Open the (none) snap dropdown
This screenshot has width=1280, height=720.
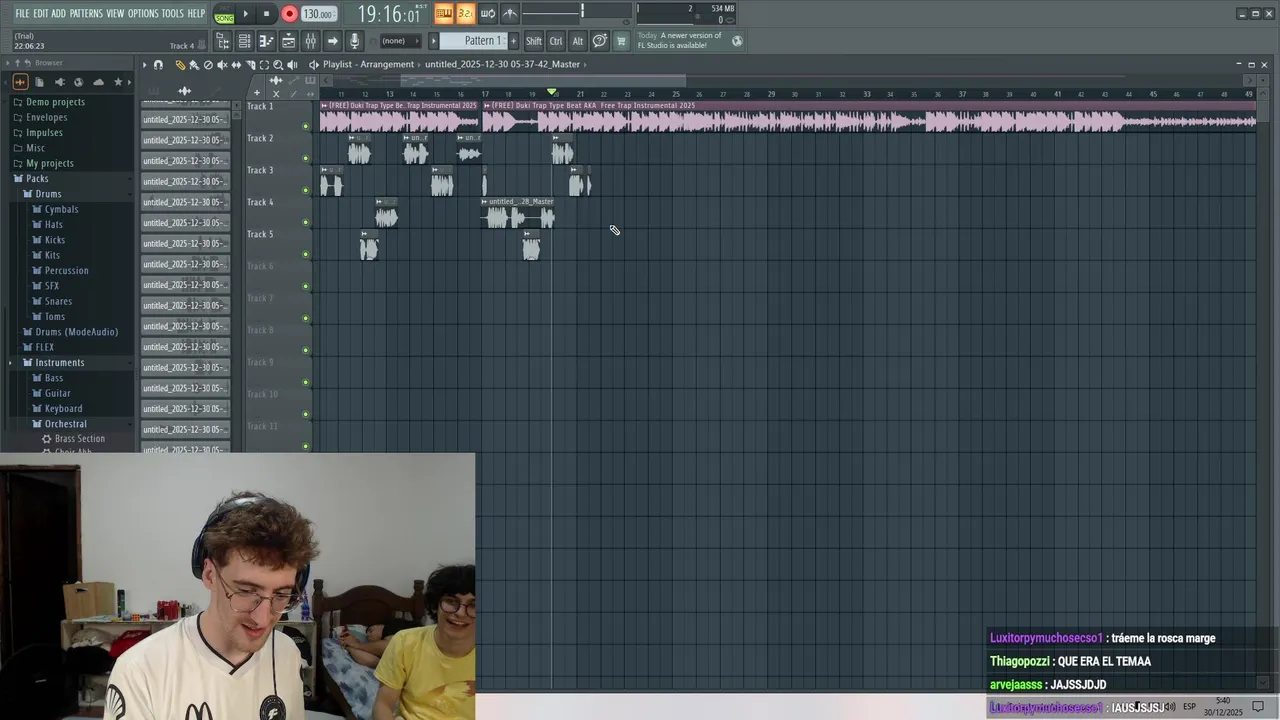[x=400, y=41]
